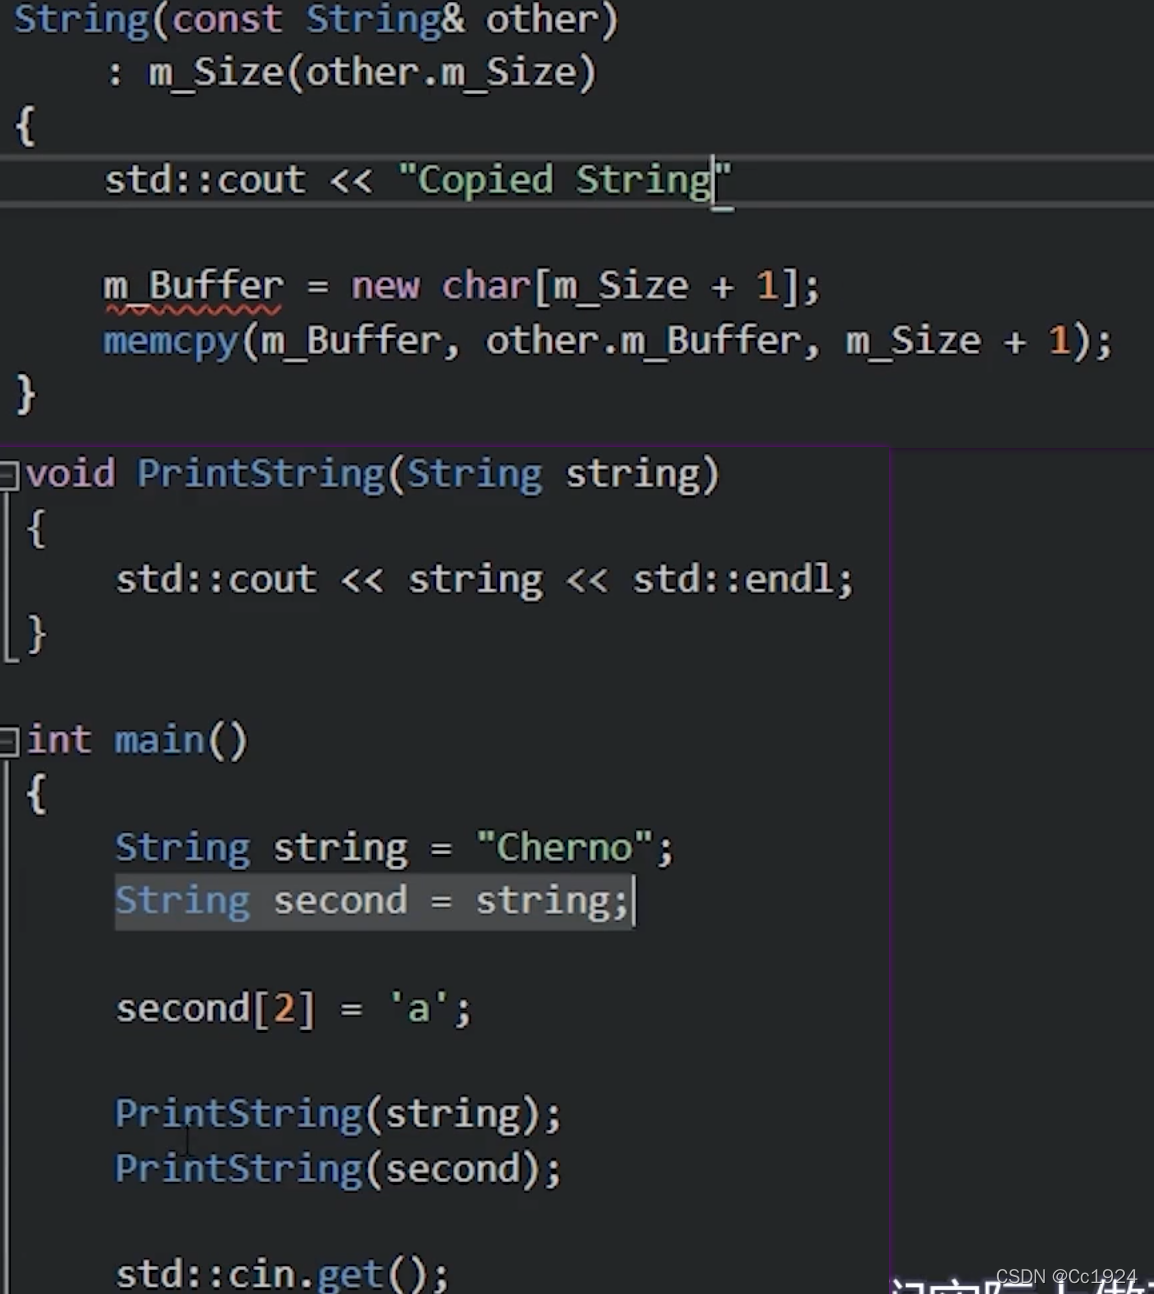Screen dimensions: 1154x1294
Task: Click the 'PrintString(string);' call
Action: (338, 1114)
